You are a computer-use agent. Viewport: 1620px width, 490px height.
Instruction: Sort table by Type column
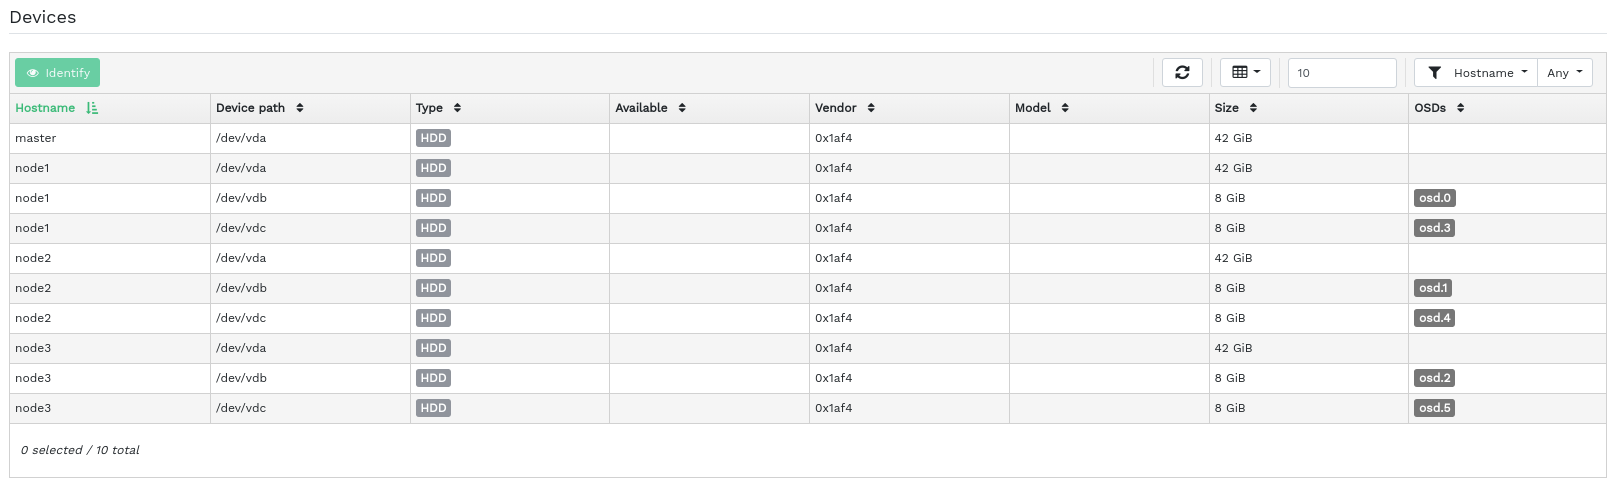pyautogui.click(x=430, y=108)
